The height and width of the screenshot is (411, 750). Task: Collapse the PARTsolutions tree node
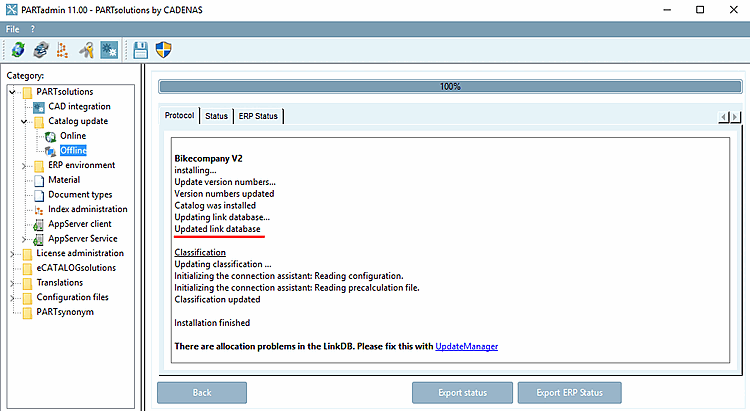[13, 92]
